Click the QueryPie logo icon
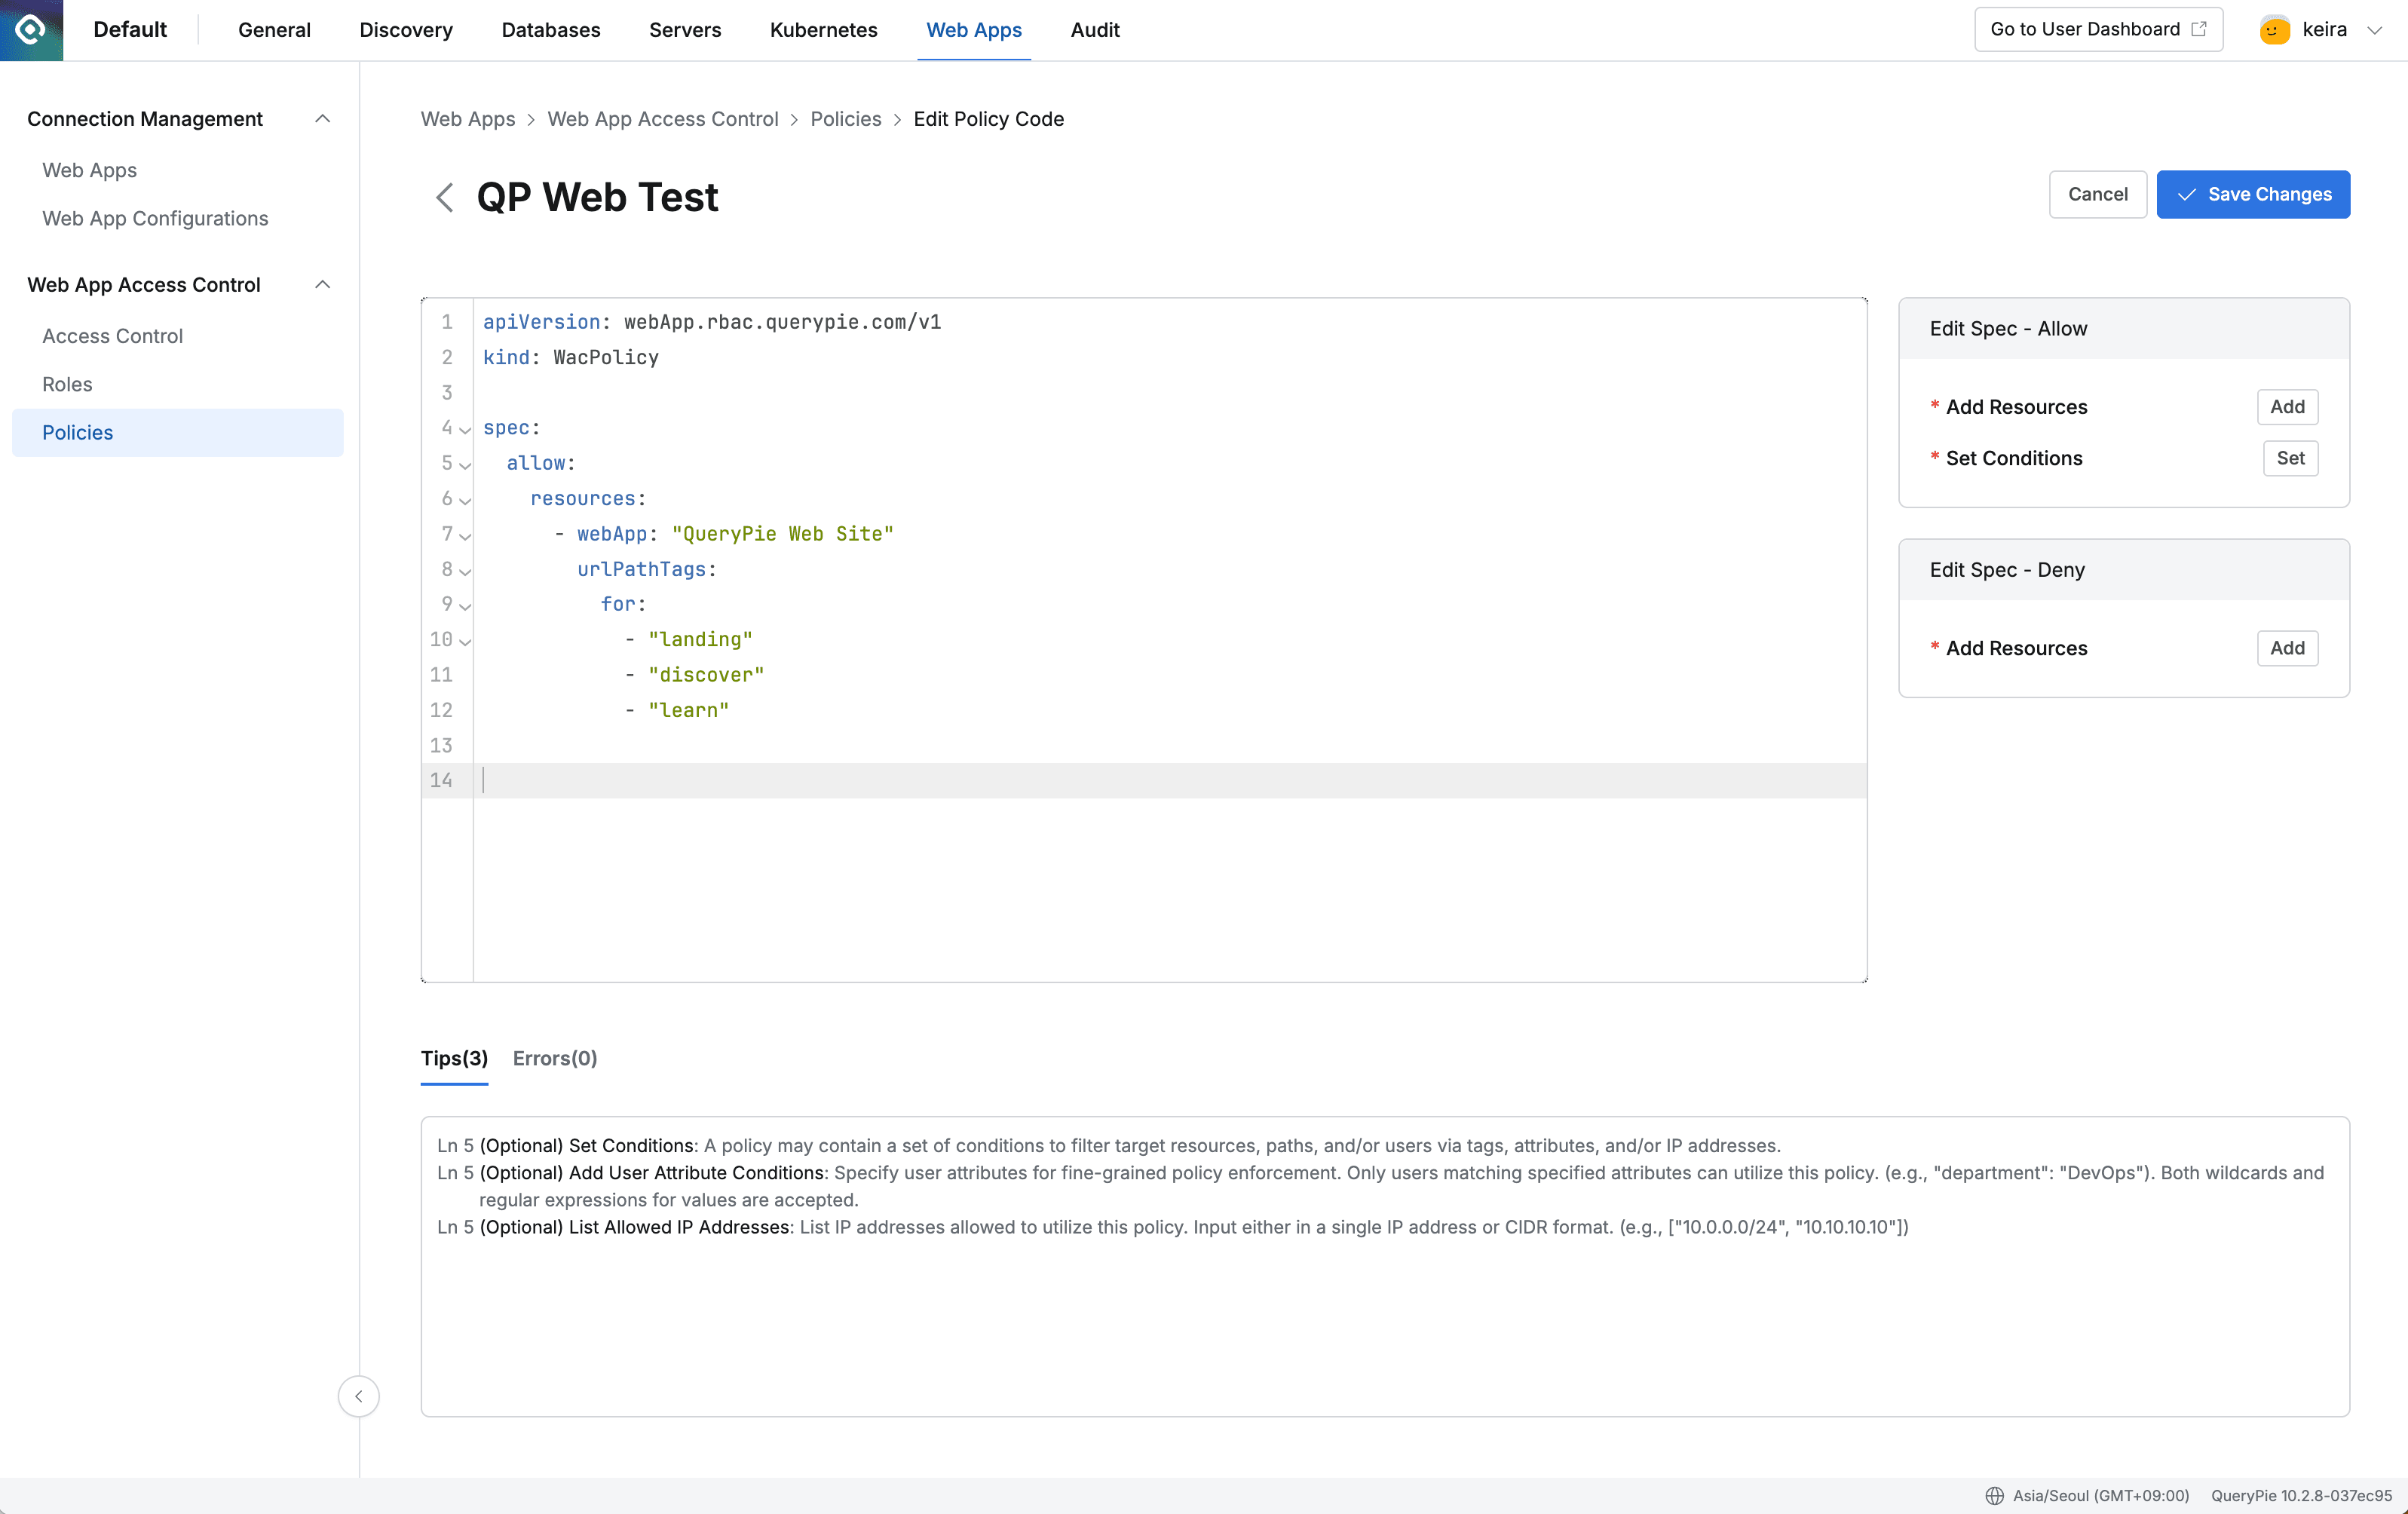 pyautogui.click(x=30, y=30)
